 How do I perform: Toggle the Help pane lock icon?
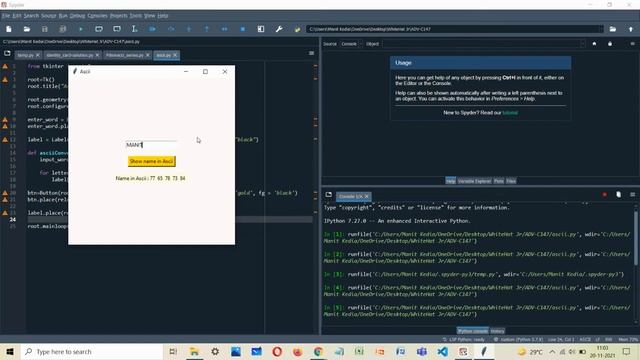point(610,44)
